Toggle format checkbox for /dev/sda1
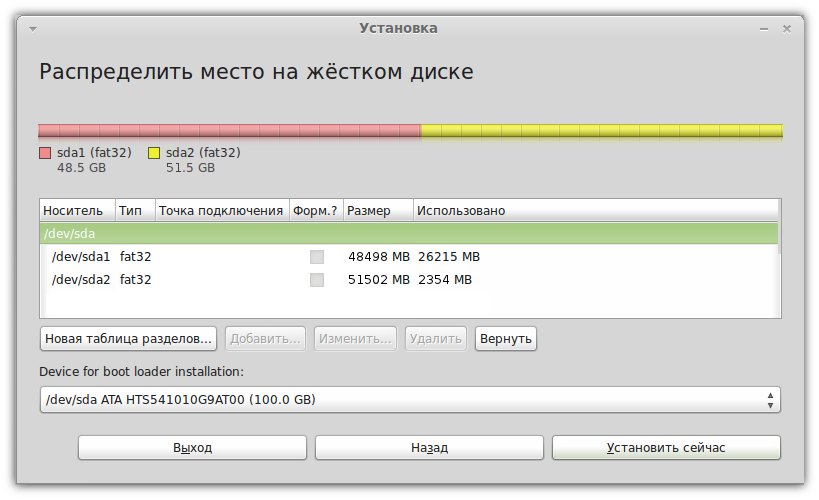Image resolution: width=819 pixels, height=500 pixels. [x=317, y=257]
